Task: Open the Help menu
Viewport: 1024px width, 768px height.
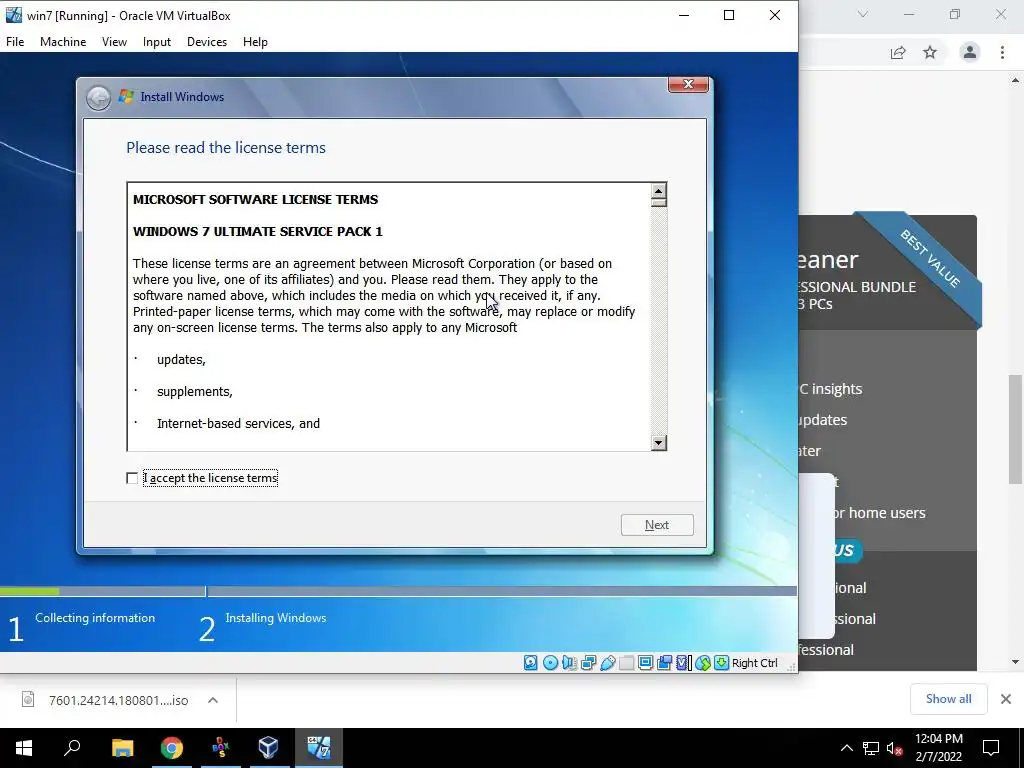Action: (255, 42)
